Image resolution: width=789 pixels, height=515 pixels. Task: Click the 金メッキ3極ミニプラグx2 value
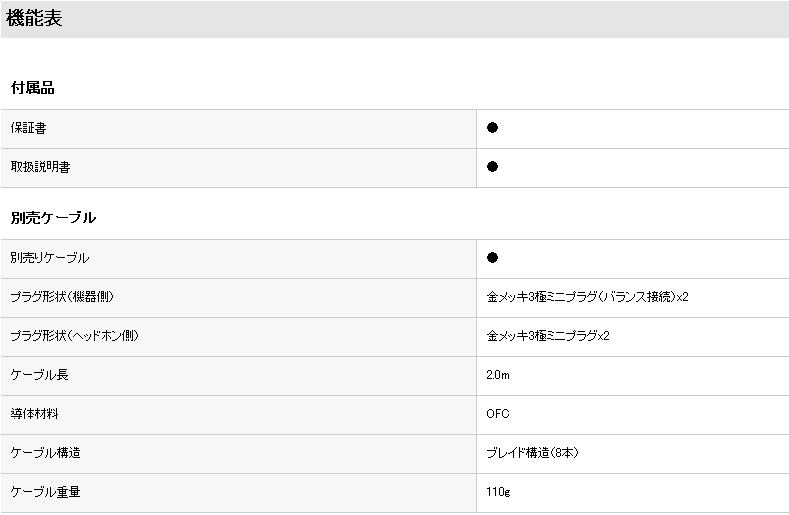[548, 336]
